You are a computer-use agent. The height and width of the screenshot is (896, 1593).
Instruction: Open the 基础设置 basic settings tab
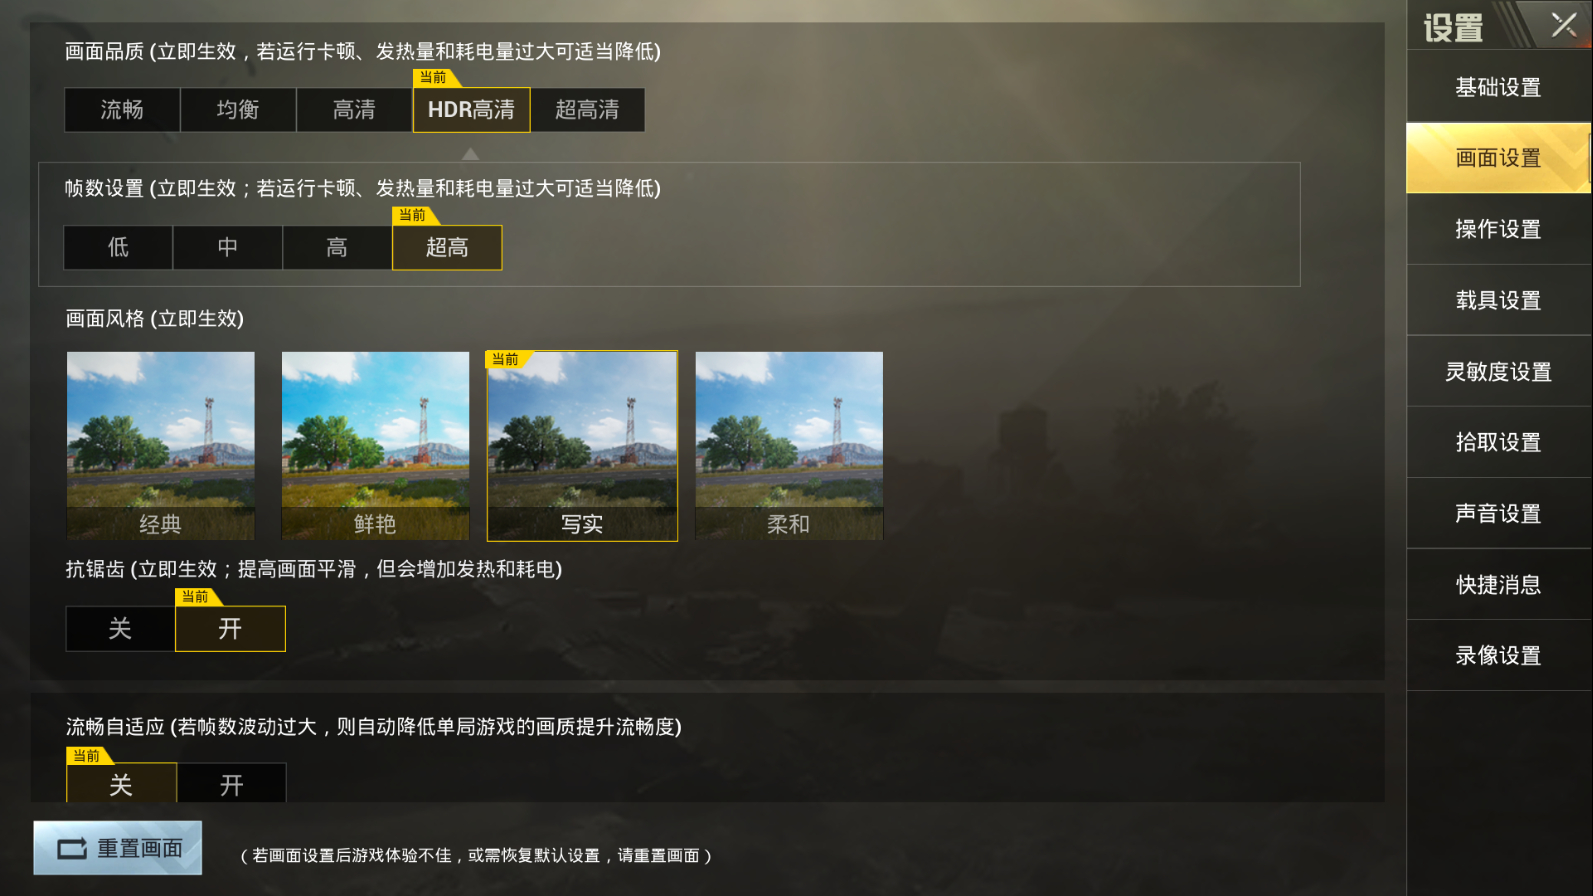(1498, 87)
